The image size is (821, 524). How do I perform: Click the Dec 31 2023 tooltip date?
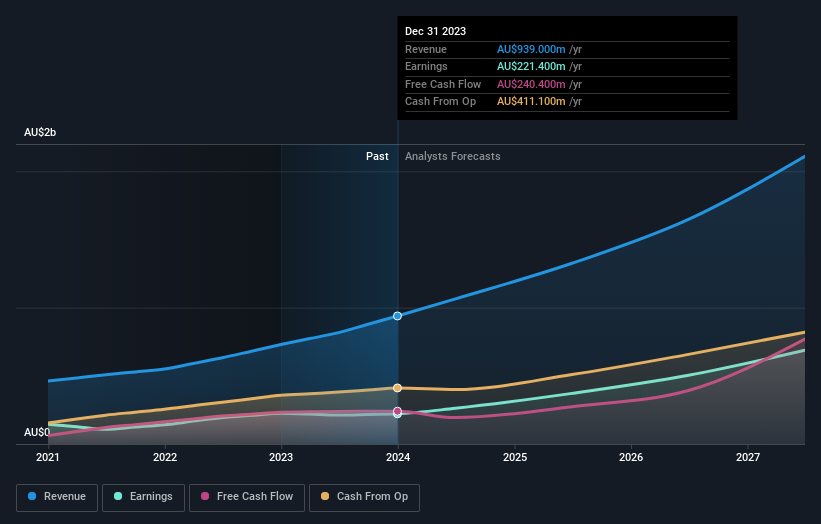pos(435,31)
